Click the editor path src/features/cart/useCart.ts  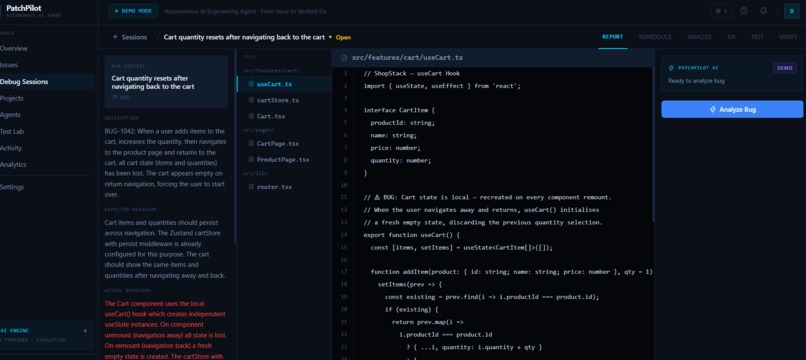tap(407, 58)
